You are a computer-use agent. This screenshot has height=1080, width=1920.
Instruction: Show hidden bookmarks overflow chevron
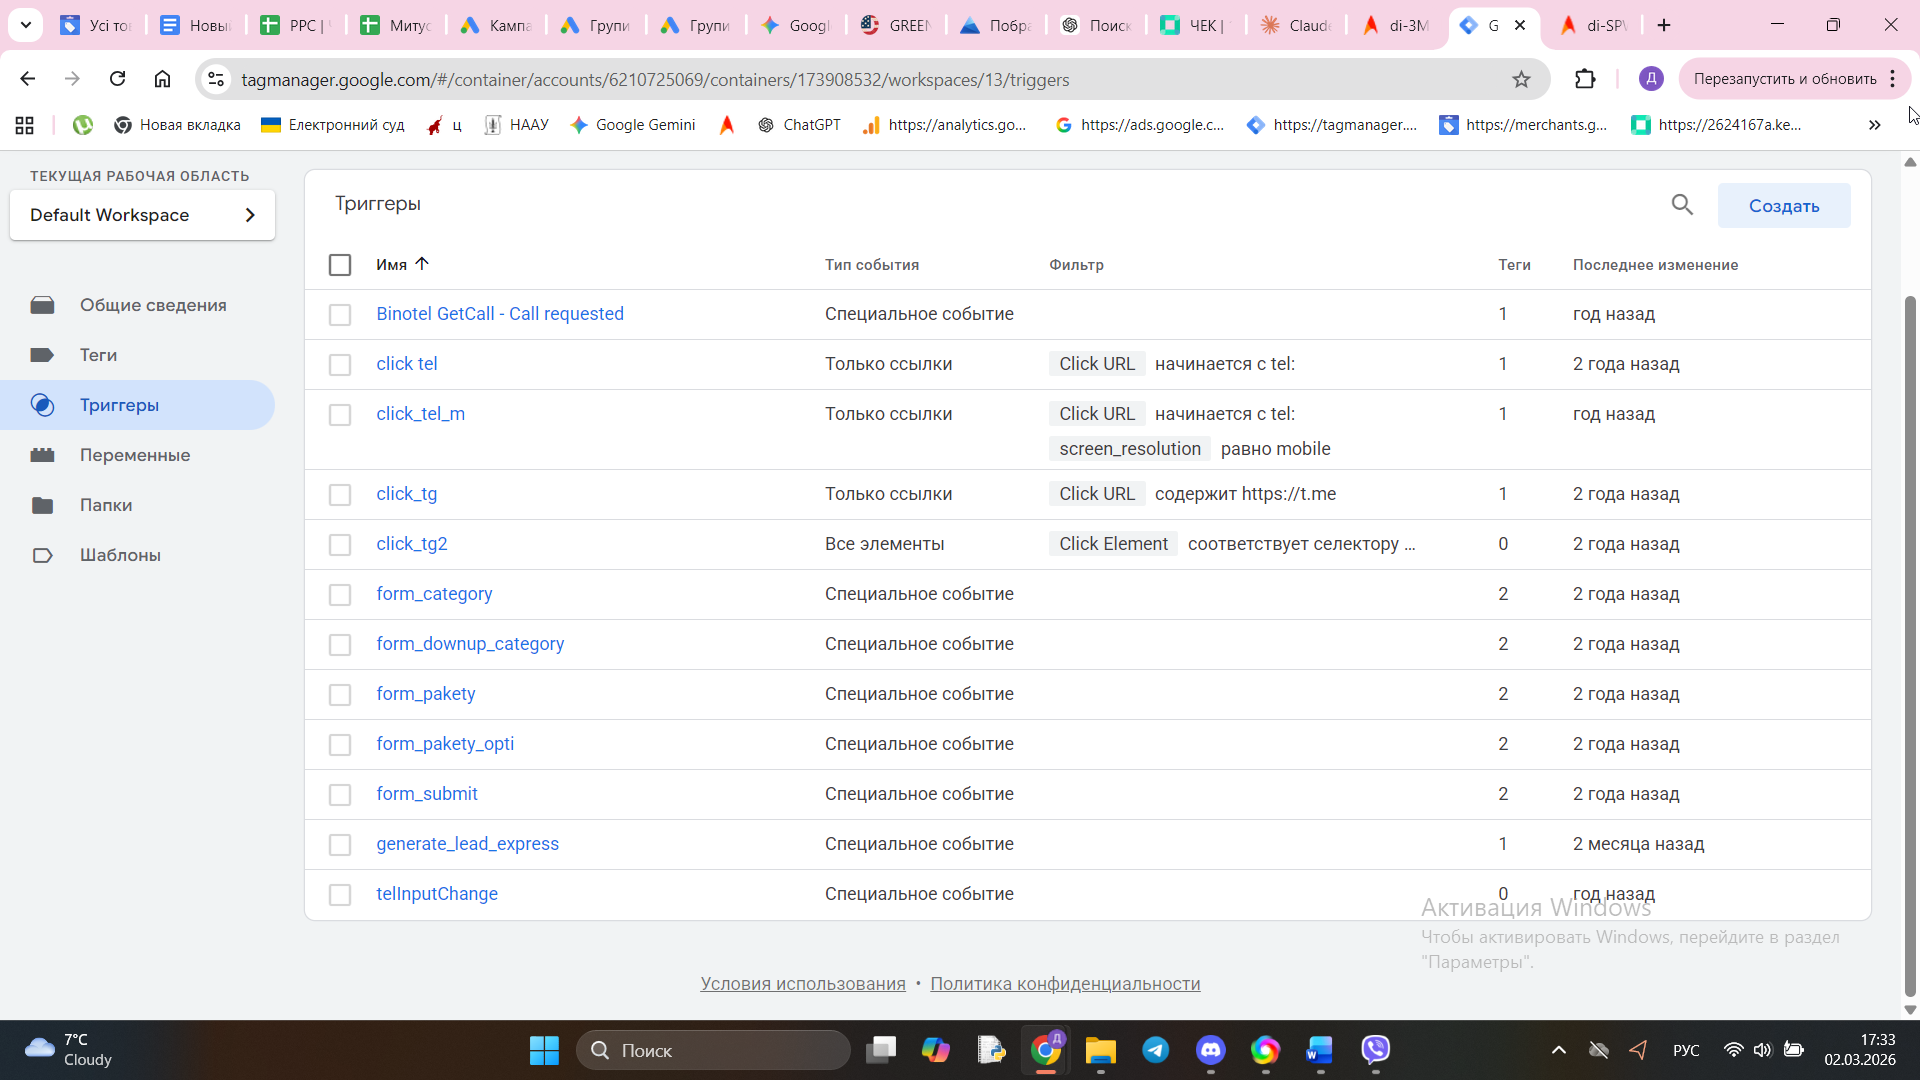click(x=1874, y=125)
